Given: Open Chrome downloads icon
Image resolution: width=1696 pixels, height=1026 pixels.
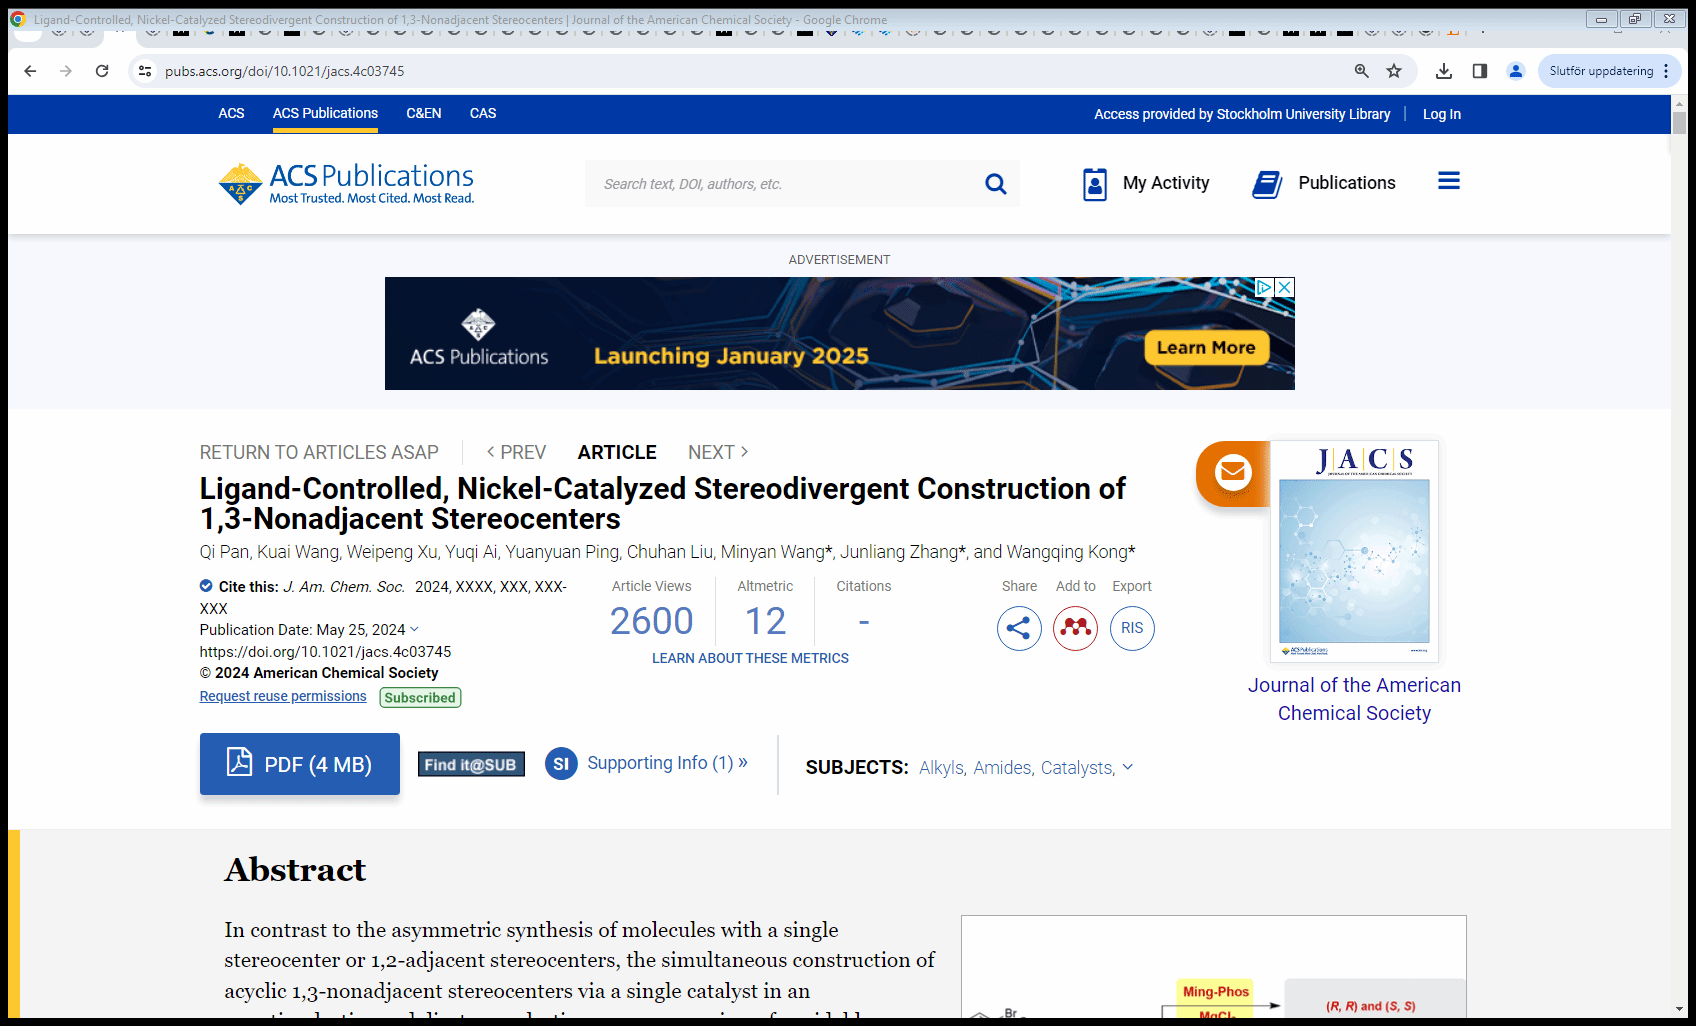Looking at the screenshot, I should click(1443, 71).
